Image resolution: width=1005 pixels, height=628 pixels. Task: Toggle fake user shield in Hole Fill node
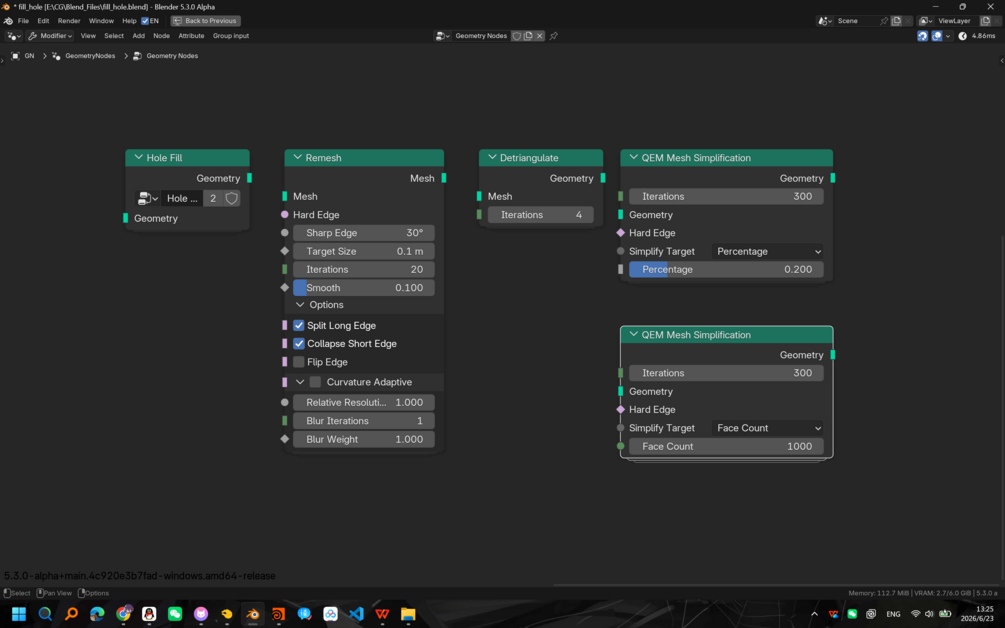[x=231, y=199]
